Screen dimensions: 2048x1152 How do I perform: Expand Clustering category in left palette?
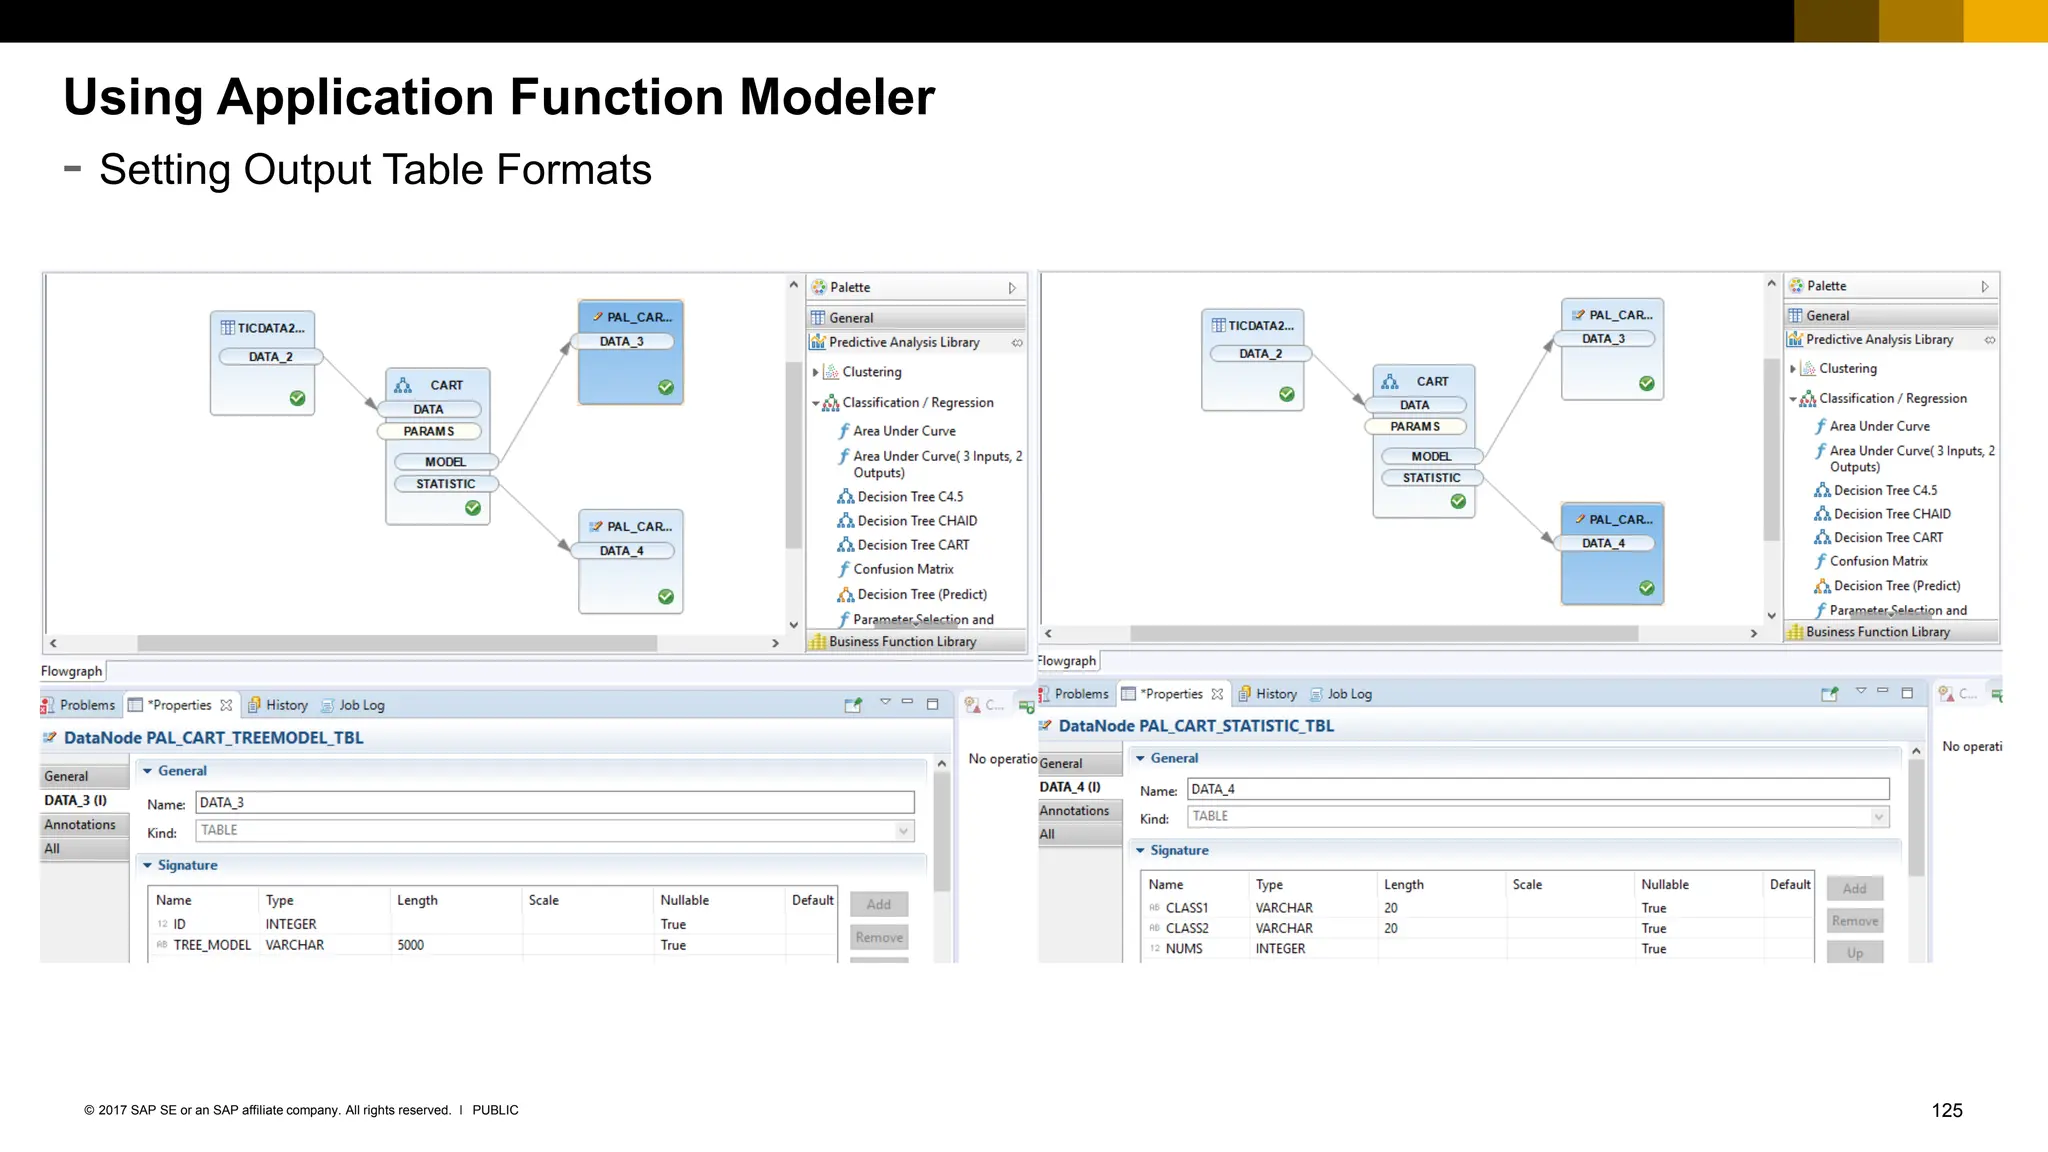point(816,372)
